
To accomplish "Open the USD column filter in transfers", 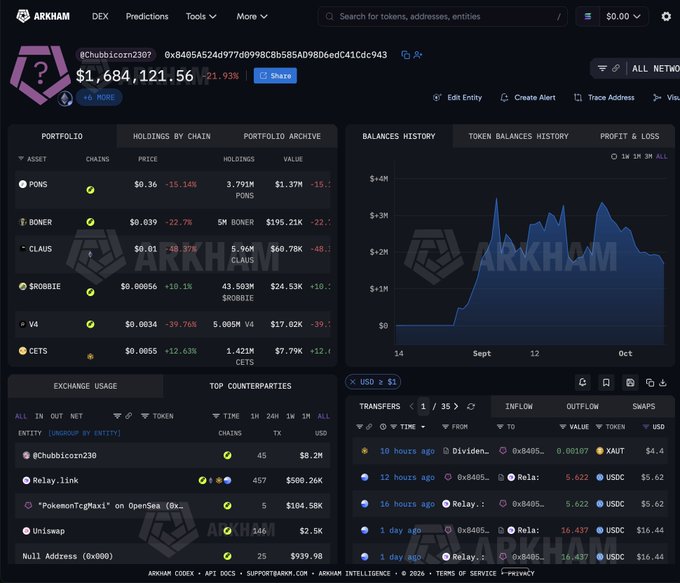I will click(654, 427).
